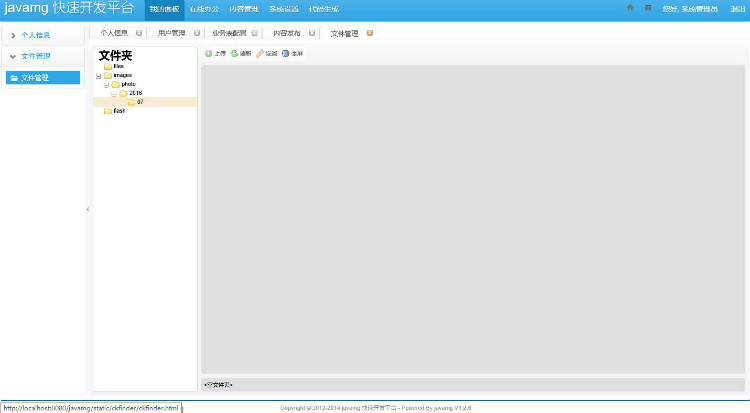The image size is (750, 413).
Task: Select the 2018 folder label
Action: 135,93
